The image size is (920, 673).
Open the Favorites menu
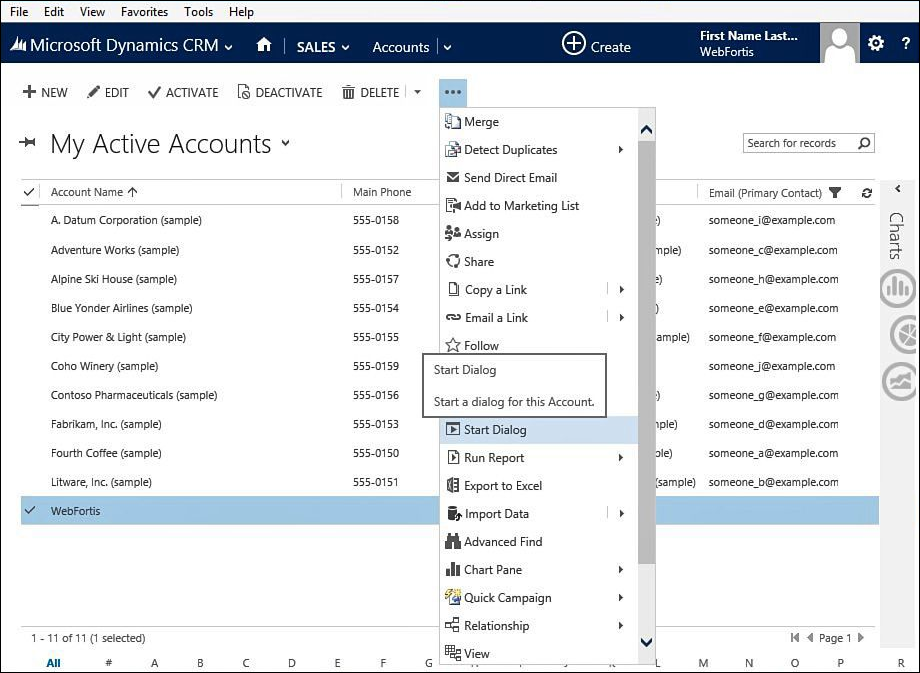click(144, 12)
